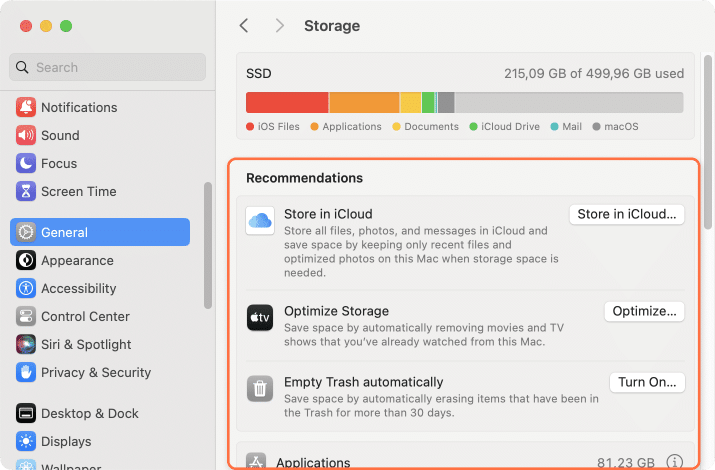Click the Documents legend label
The image size is (715, 470).
click(x=431, y=126)
